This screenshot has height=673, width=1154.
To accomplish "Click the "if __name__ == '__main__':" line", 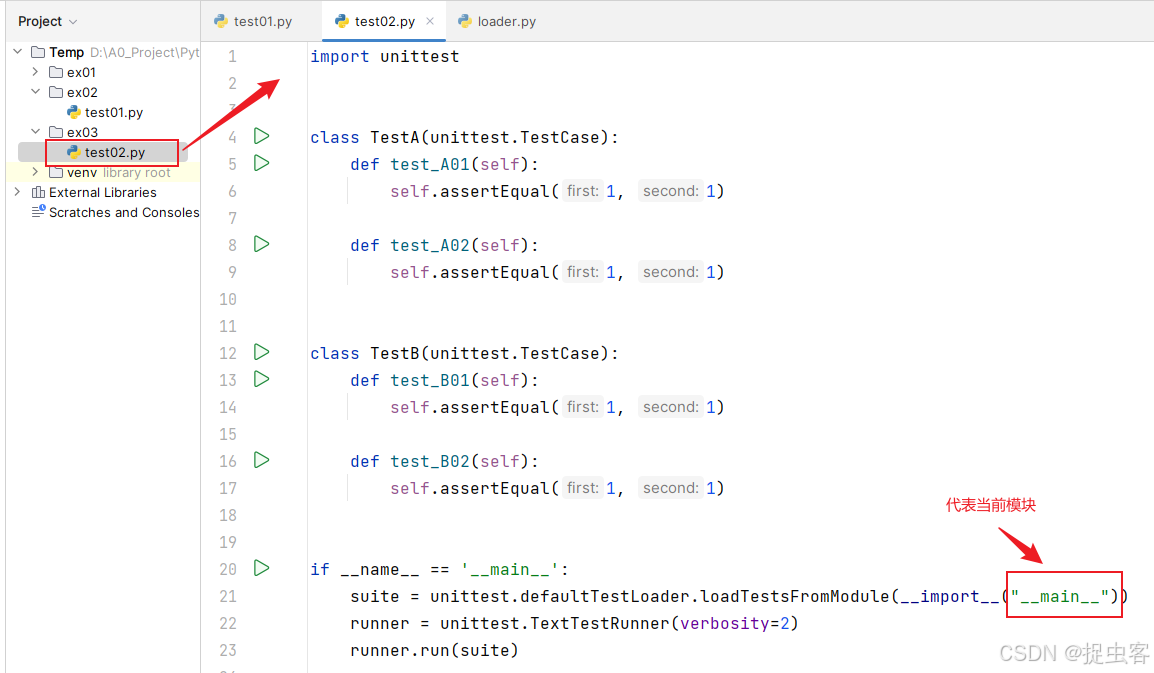I will coord(439,570).
